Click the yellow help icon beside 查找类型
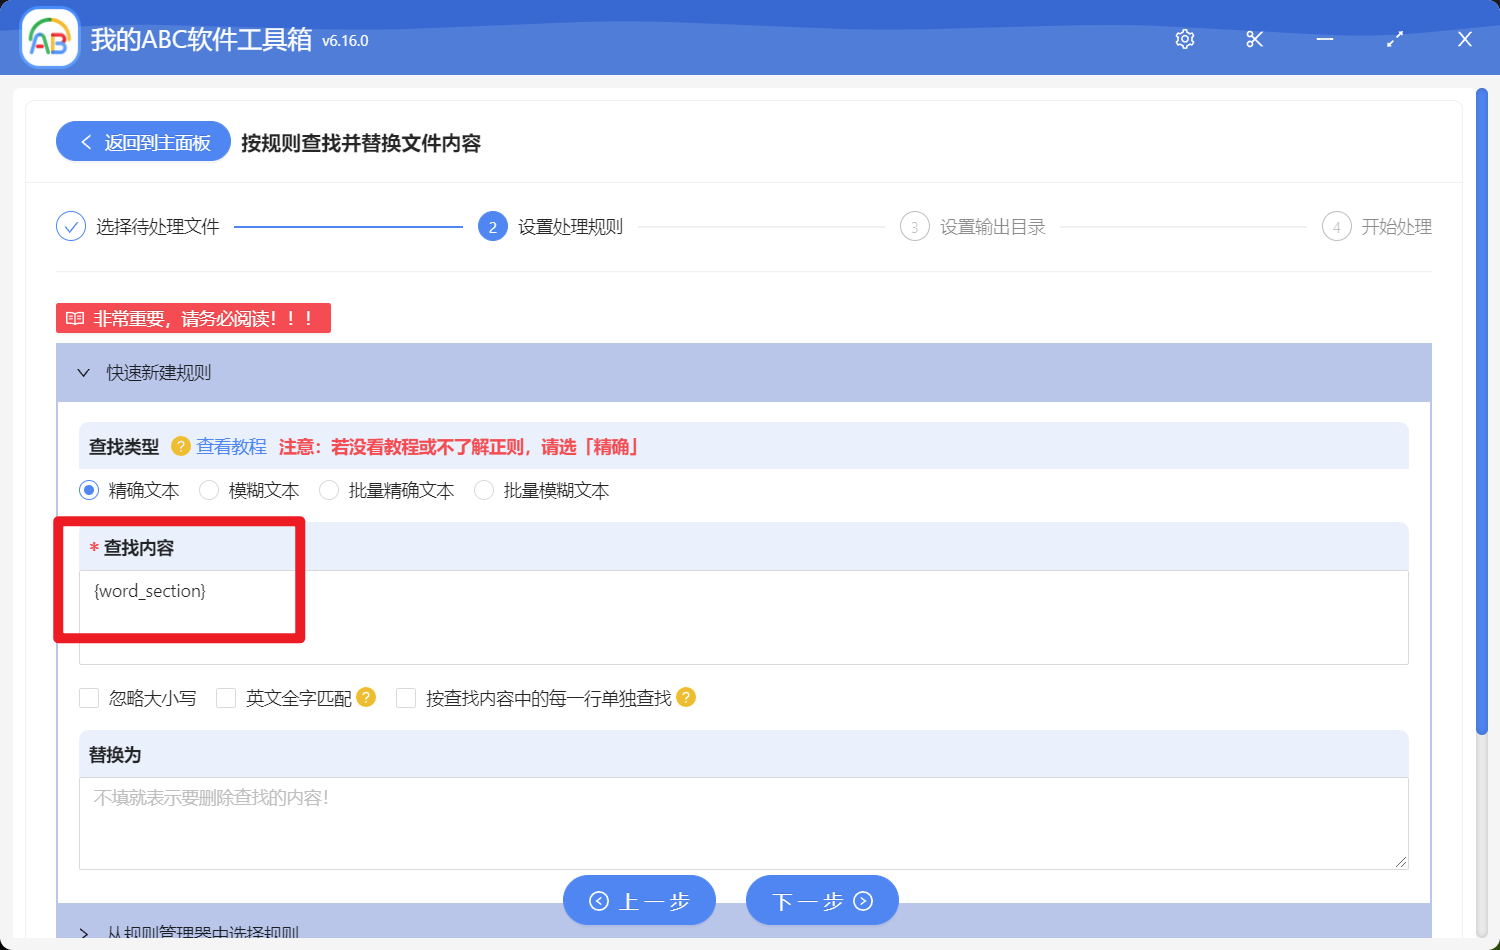The height and width of the screenshot is (950, 1500). click(180, 446)
